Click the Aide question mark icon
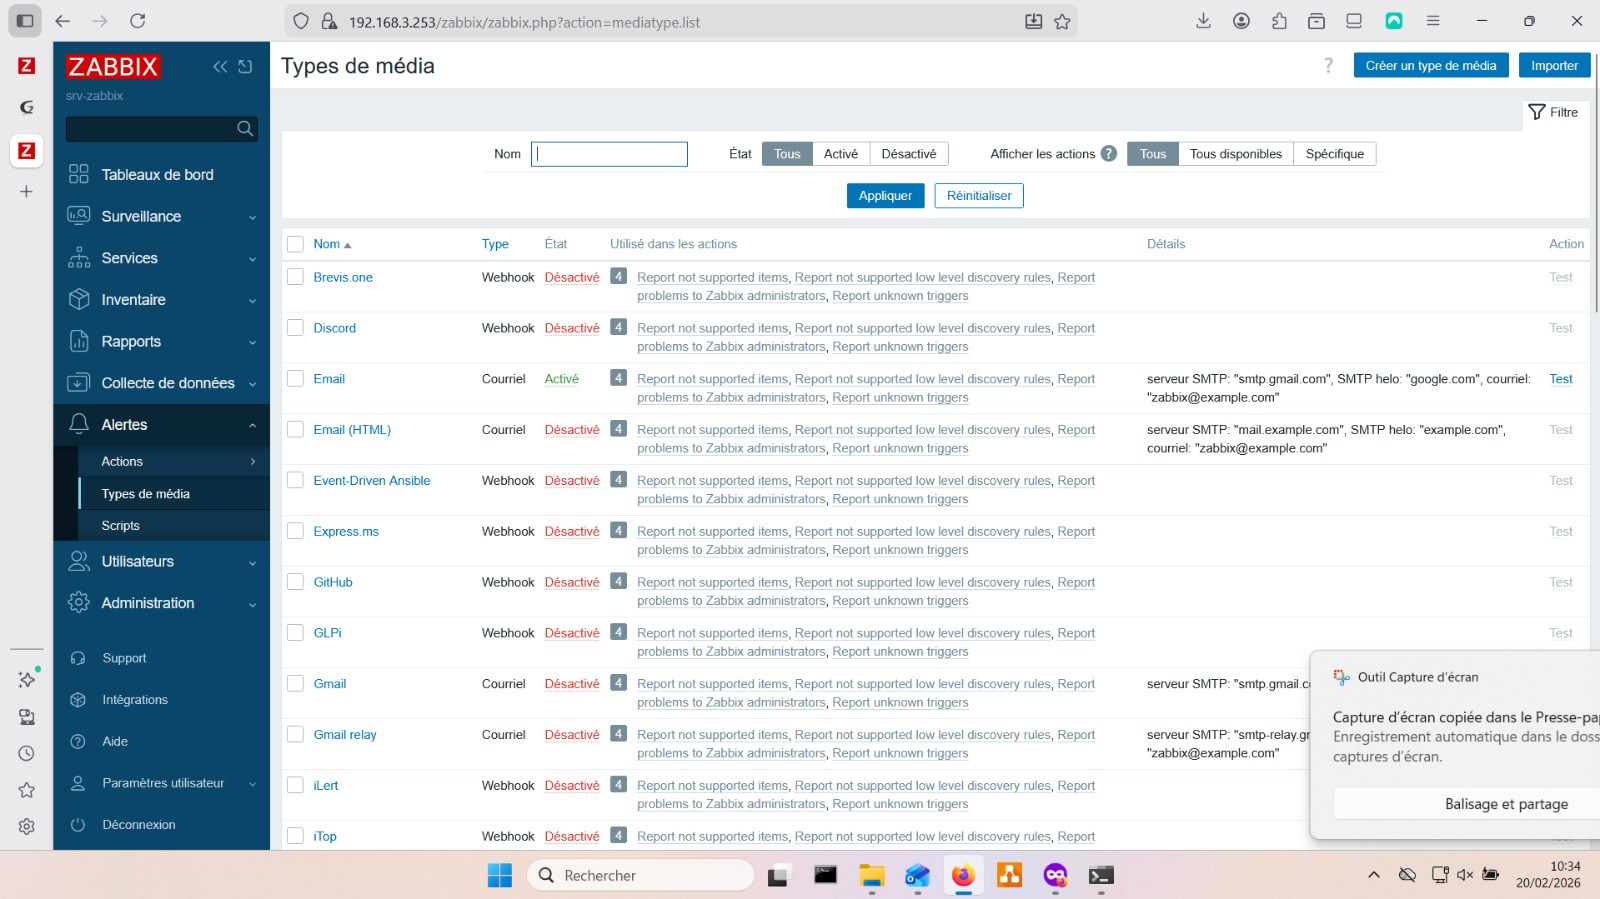1600x899 pixels. click(x=78, y=742)
